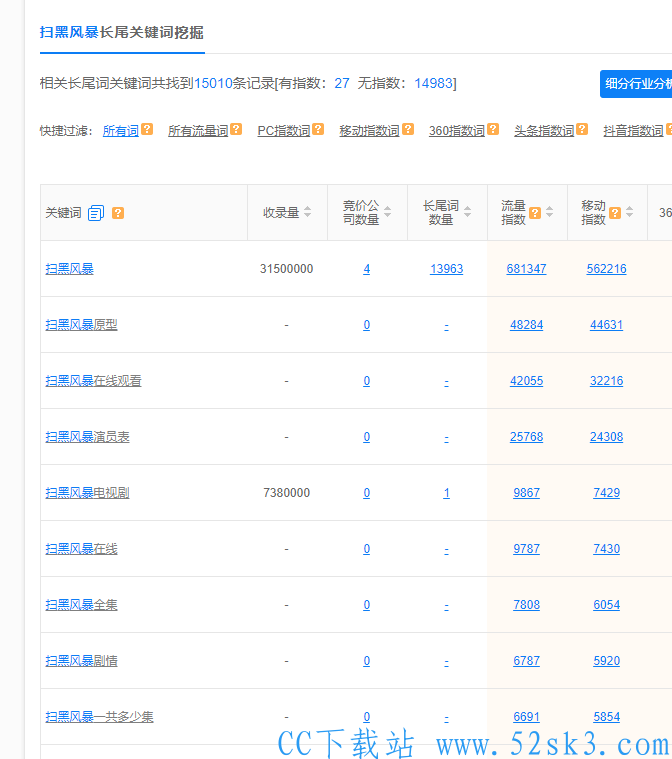
Task: Filter by 所有流量词
Action: pos(198,131)
